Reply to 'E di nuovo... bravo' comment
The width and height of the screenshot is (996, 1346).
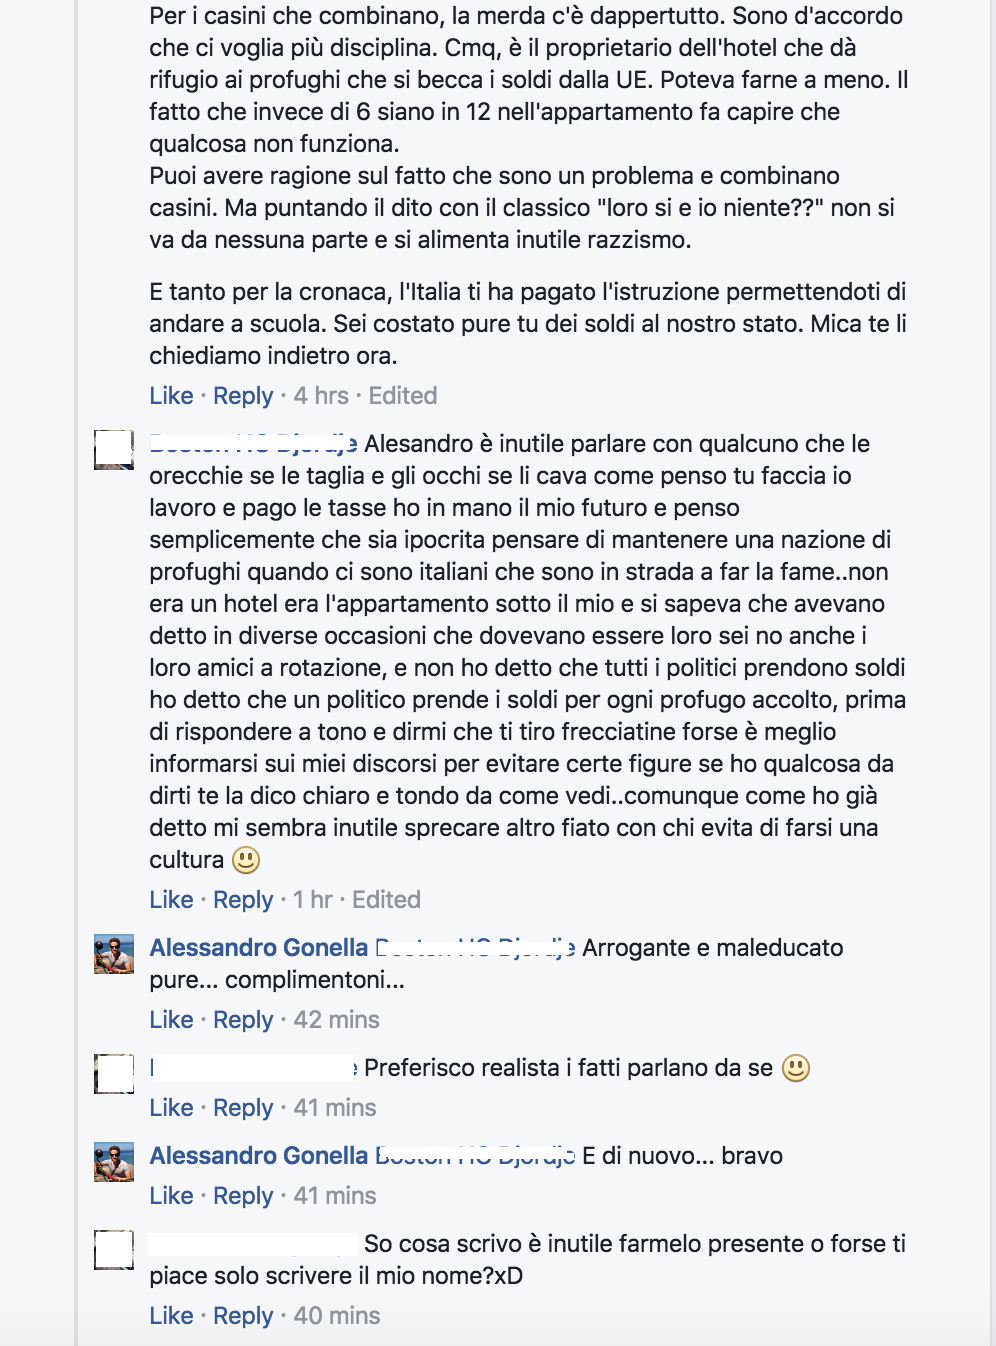click(x=243, y=1196)
